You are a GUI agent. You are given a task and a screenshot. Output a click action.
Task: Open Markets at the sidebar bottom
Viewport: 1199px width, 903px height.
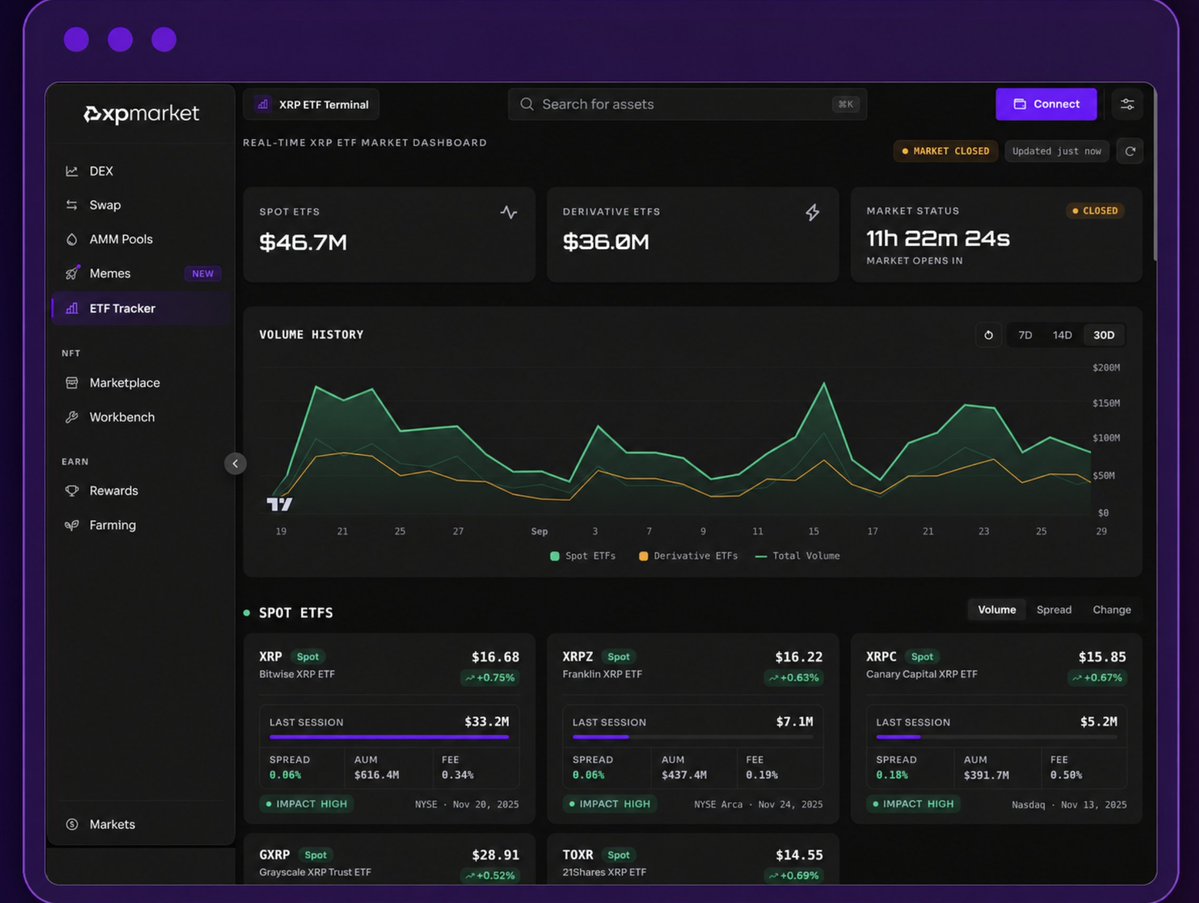[x=141, y=824]
